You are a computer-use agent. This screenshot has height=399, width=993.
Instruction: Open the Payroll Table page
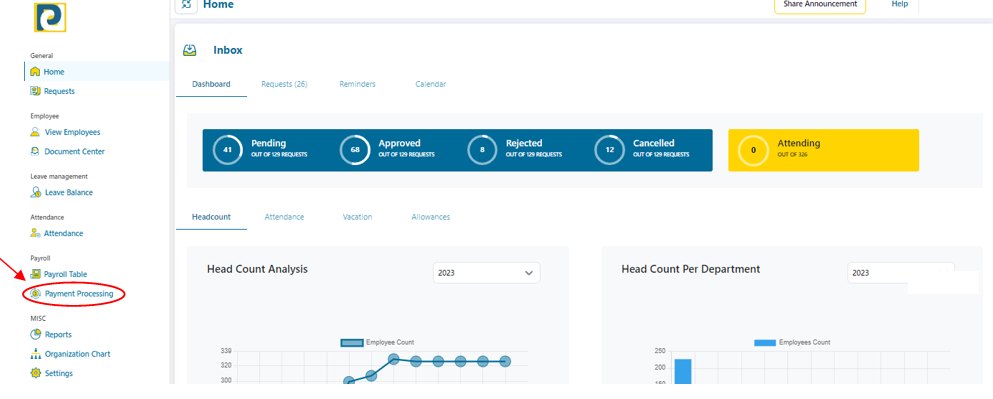point(65,274)
